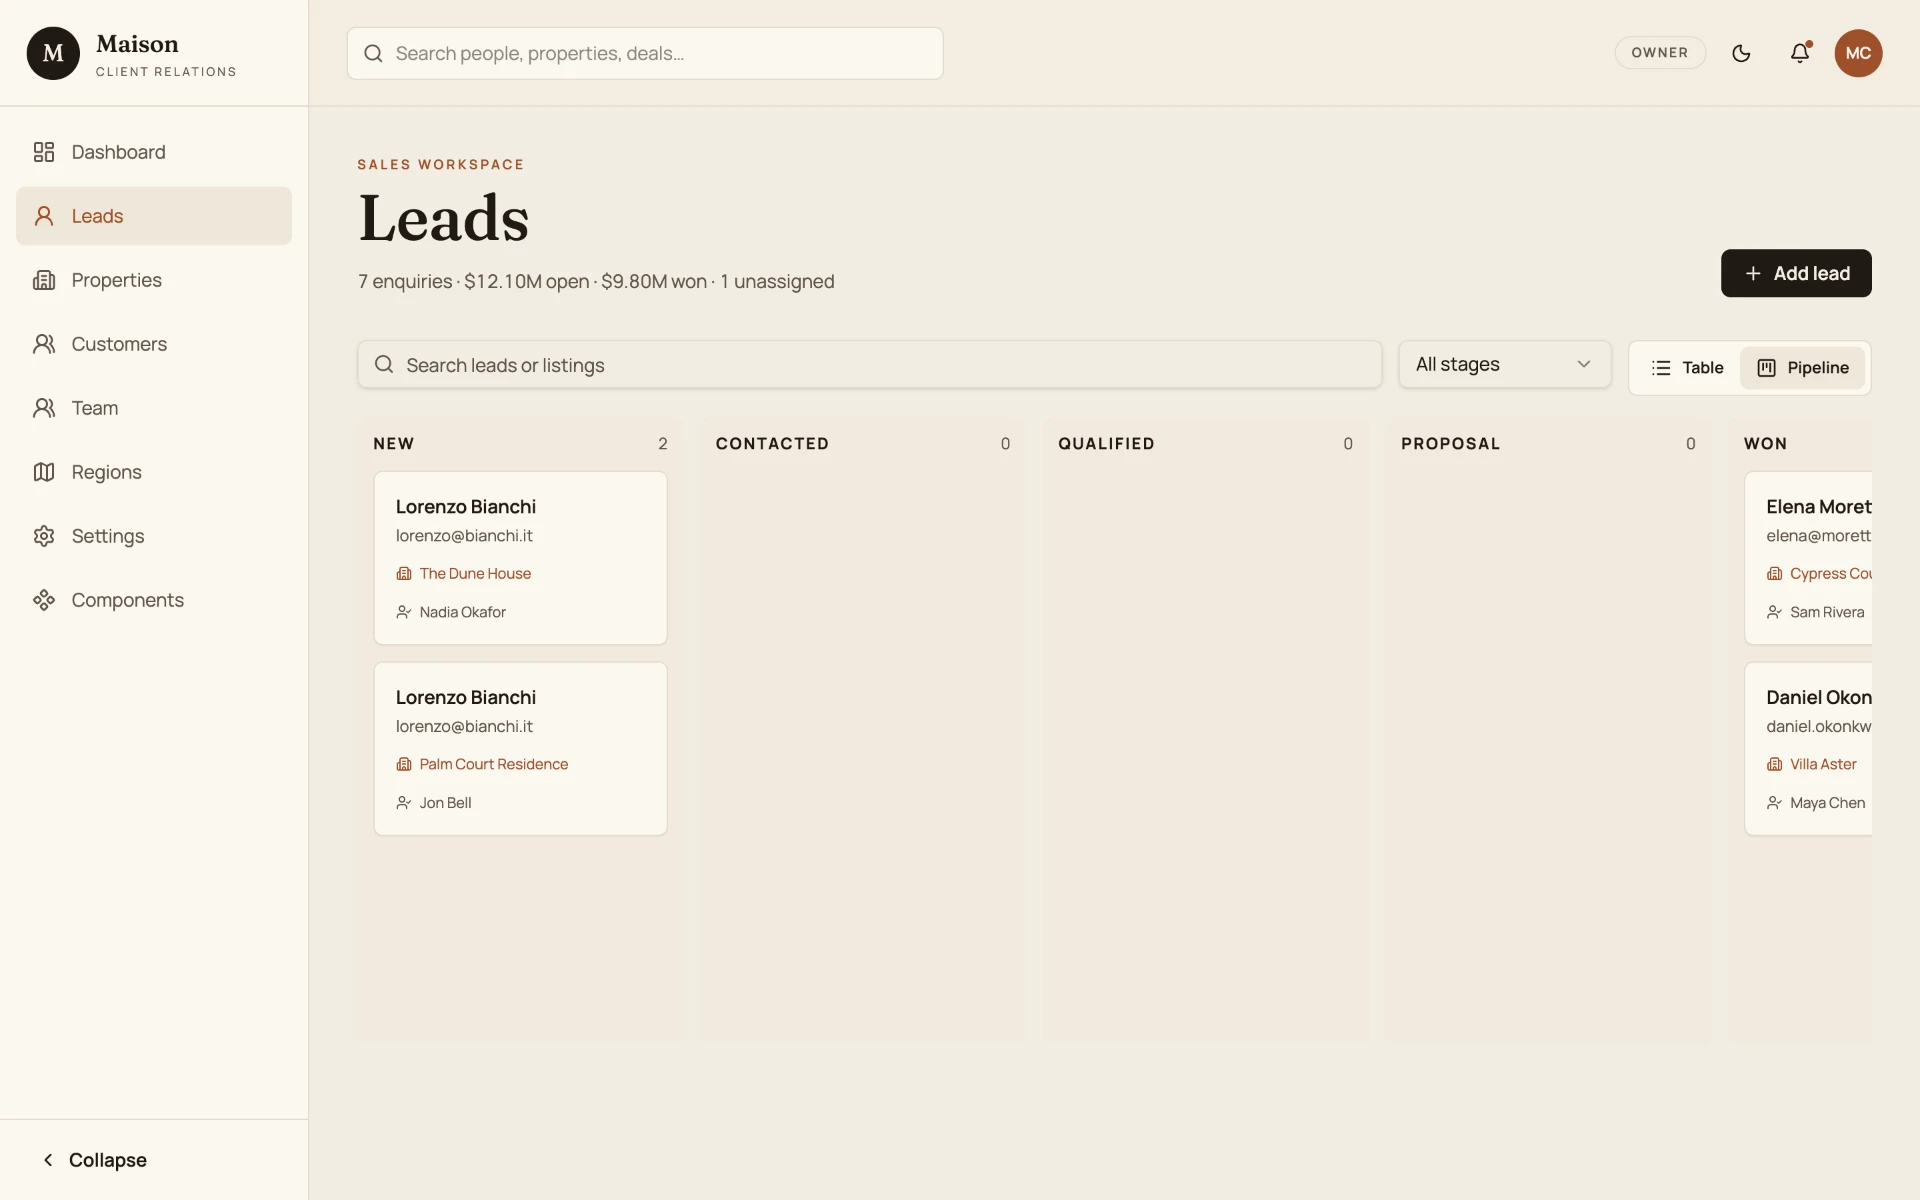The height and width of the screenshot is (1200, 1920).
Task: Open the Villa Aster listing link
Action: (x=1823, y=764)
